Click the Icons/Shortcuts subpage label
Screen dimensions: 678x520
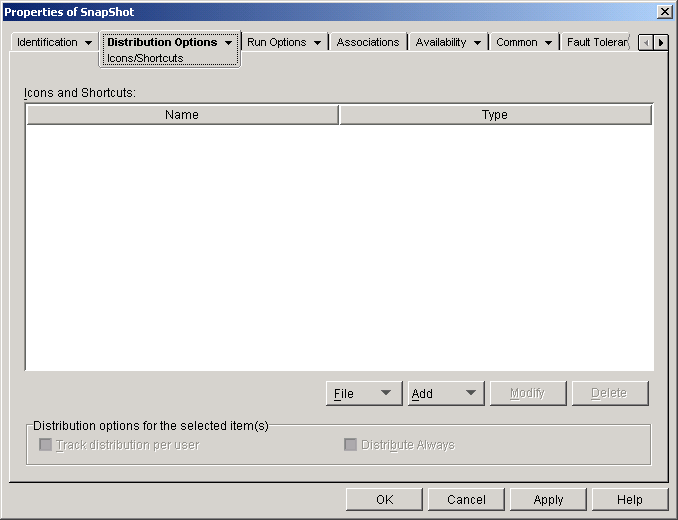145,58
